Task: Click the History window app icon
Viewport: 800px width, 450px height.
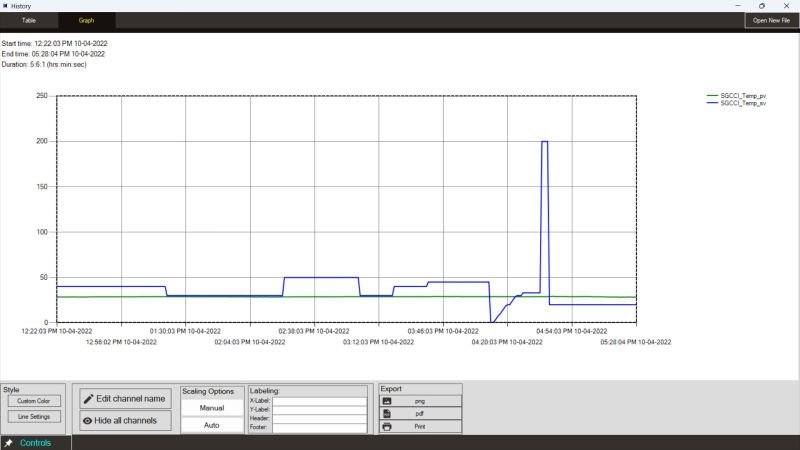Action: coord(6,5)
